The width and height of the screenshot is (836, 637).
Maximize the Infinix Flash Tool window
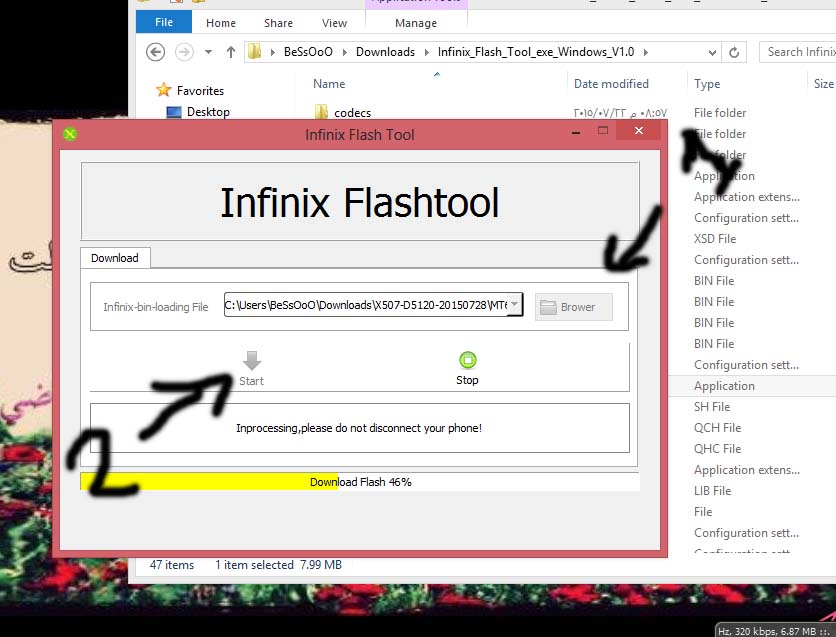(x=603, y=131)
